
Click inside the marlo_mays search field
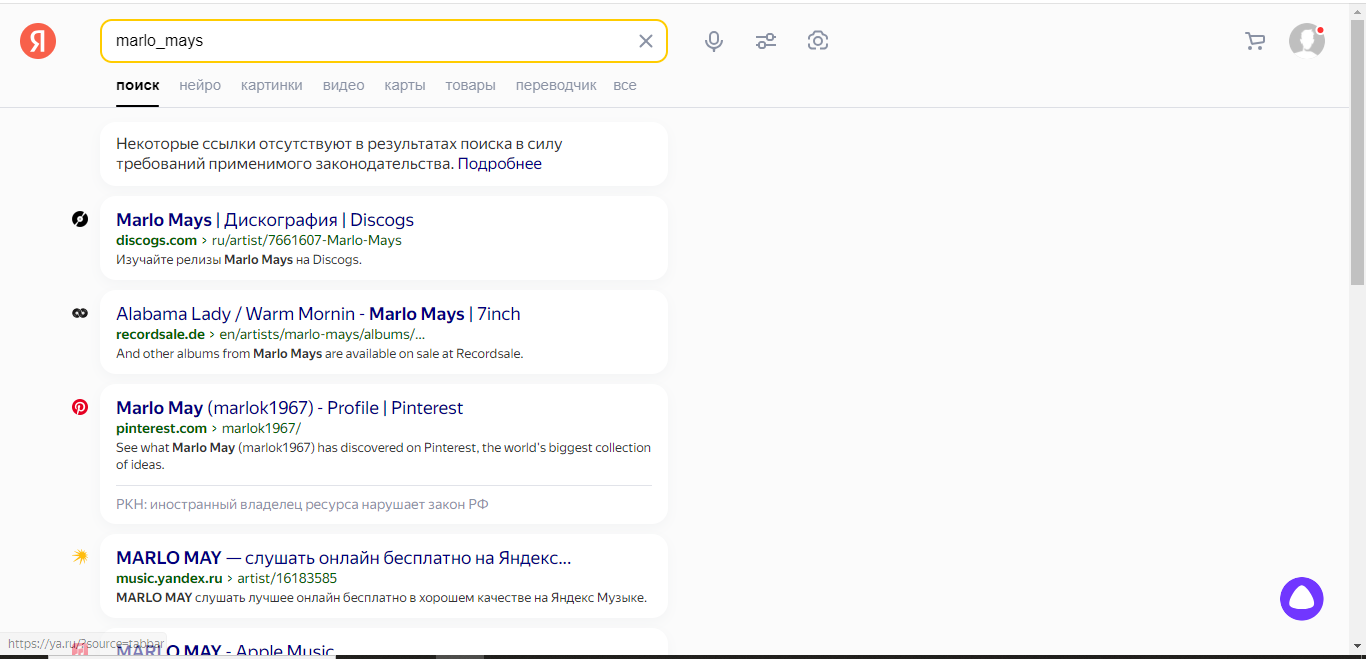click(370, 41)
